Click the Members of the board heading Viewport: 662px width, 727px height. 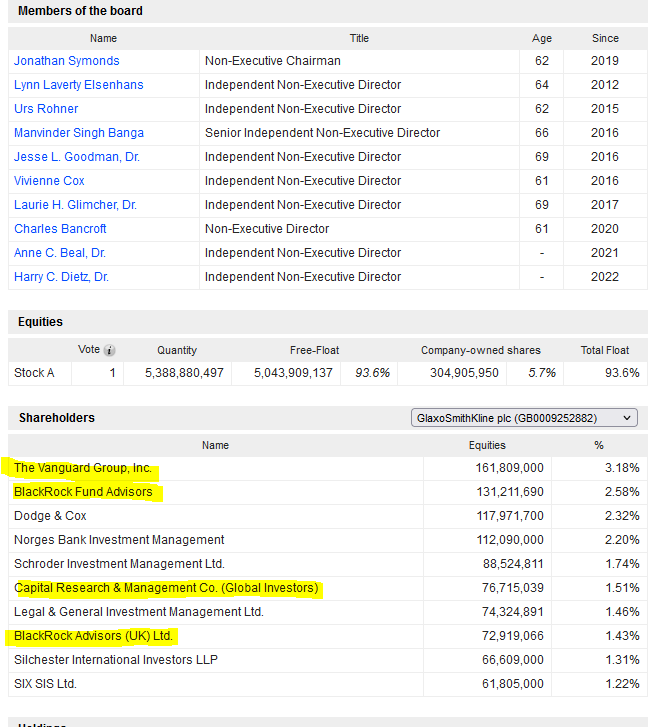[80, 11]
